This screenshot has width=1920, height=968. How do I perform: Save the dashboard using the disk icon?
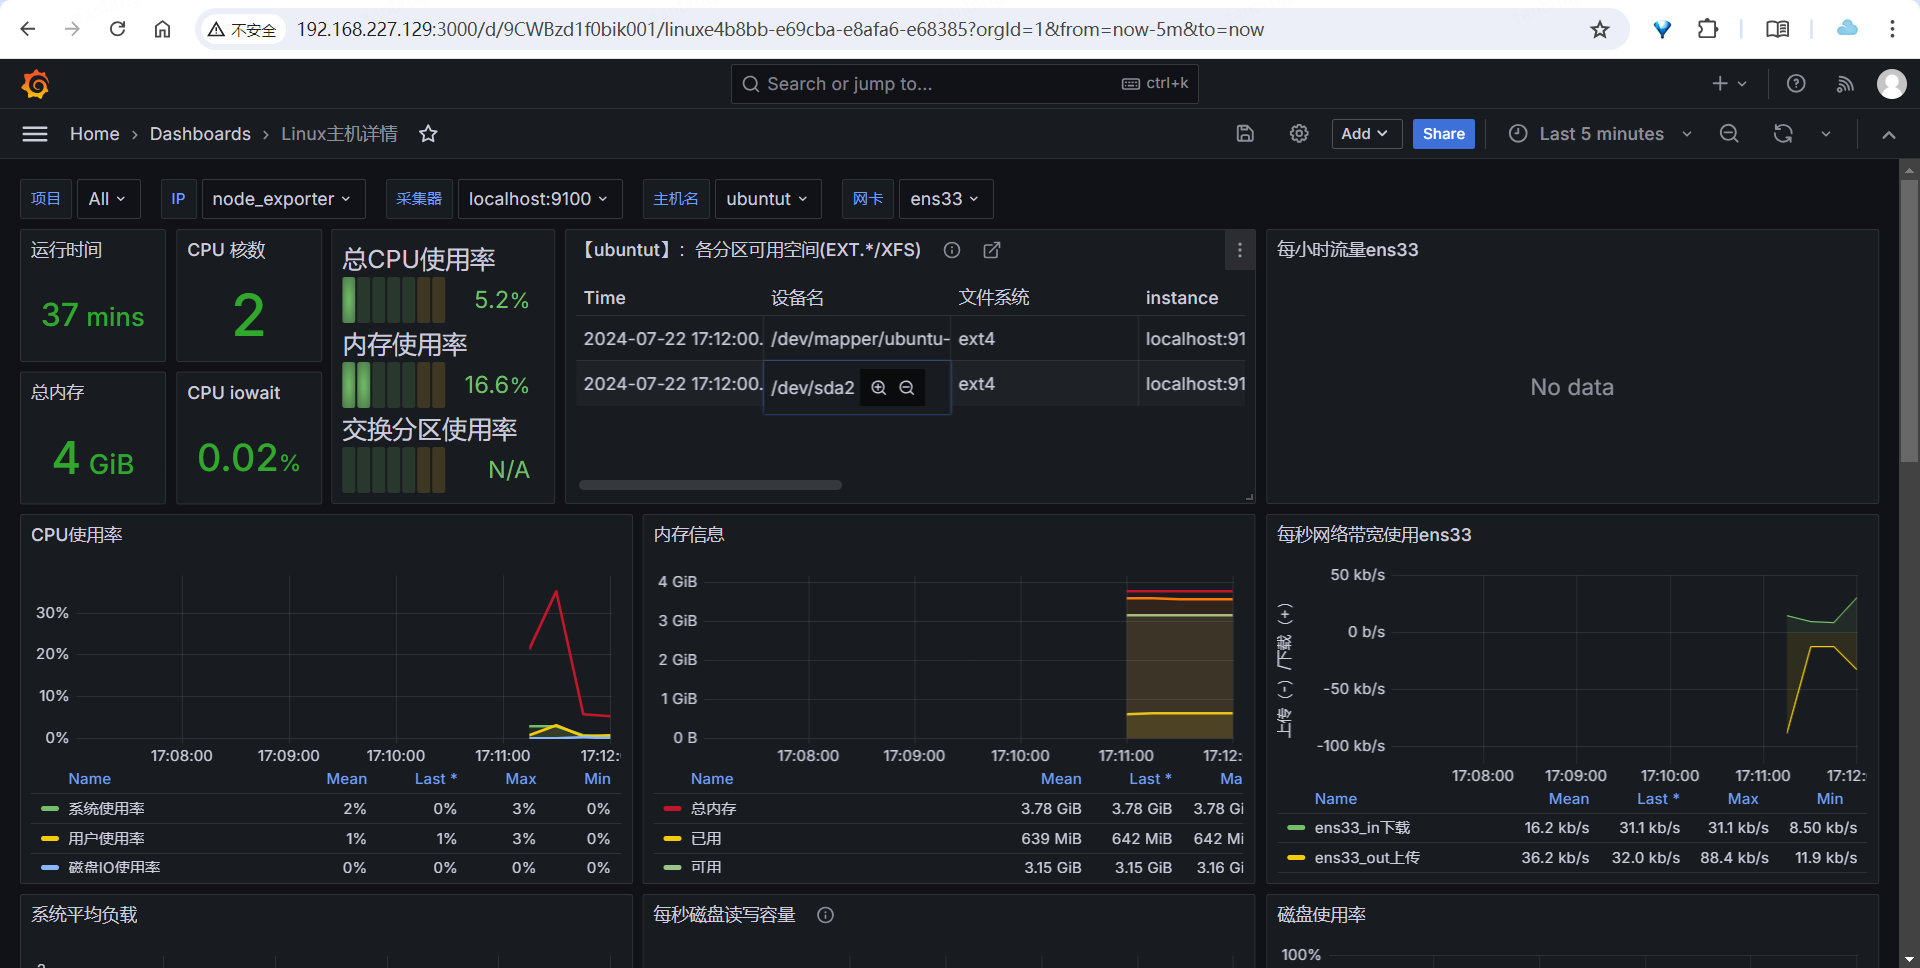point(1245,134)
